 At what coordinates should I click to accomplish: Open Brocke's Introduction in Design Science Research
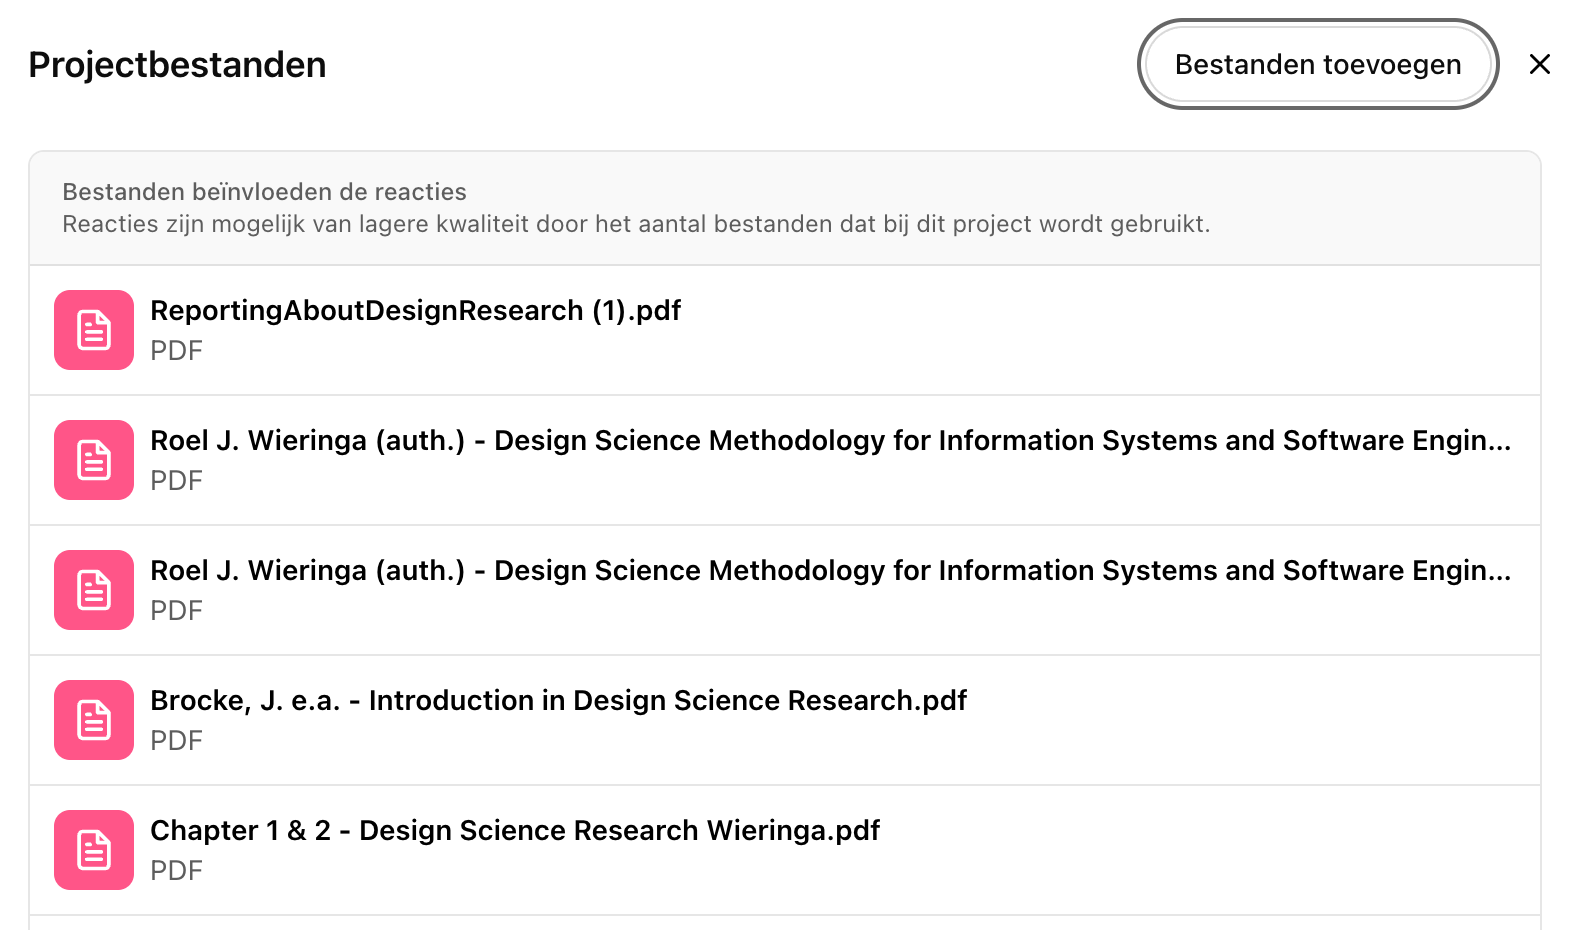click(558, 700)
